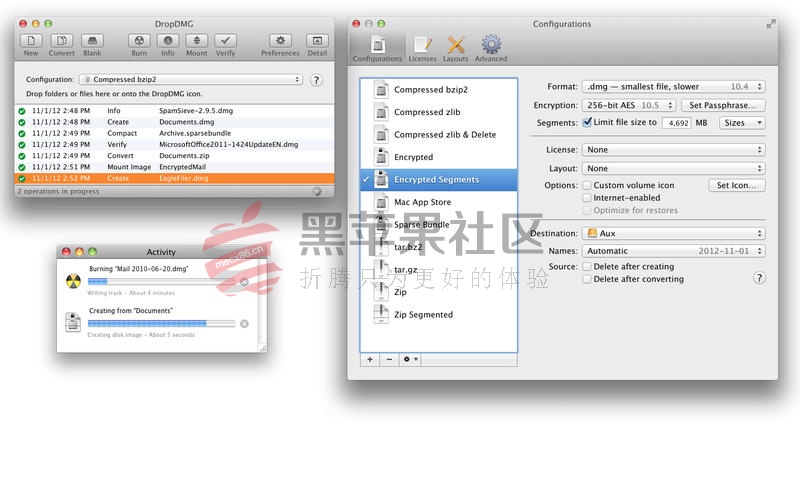Switch to the Configurations tab
800x500 pixels.
click(x=378, y=49)
